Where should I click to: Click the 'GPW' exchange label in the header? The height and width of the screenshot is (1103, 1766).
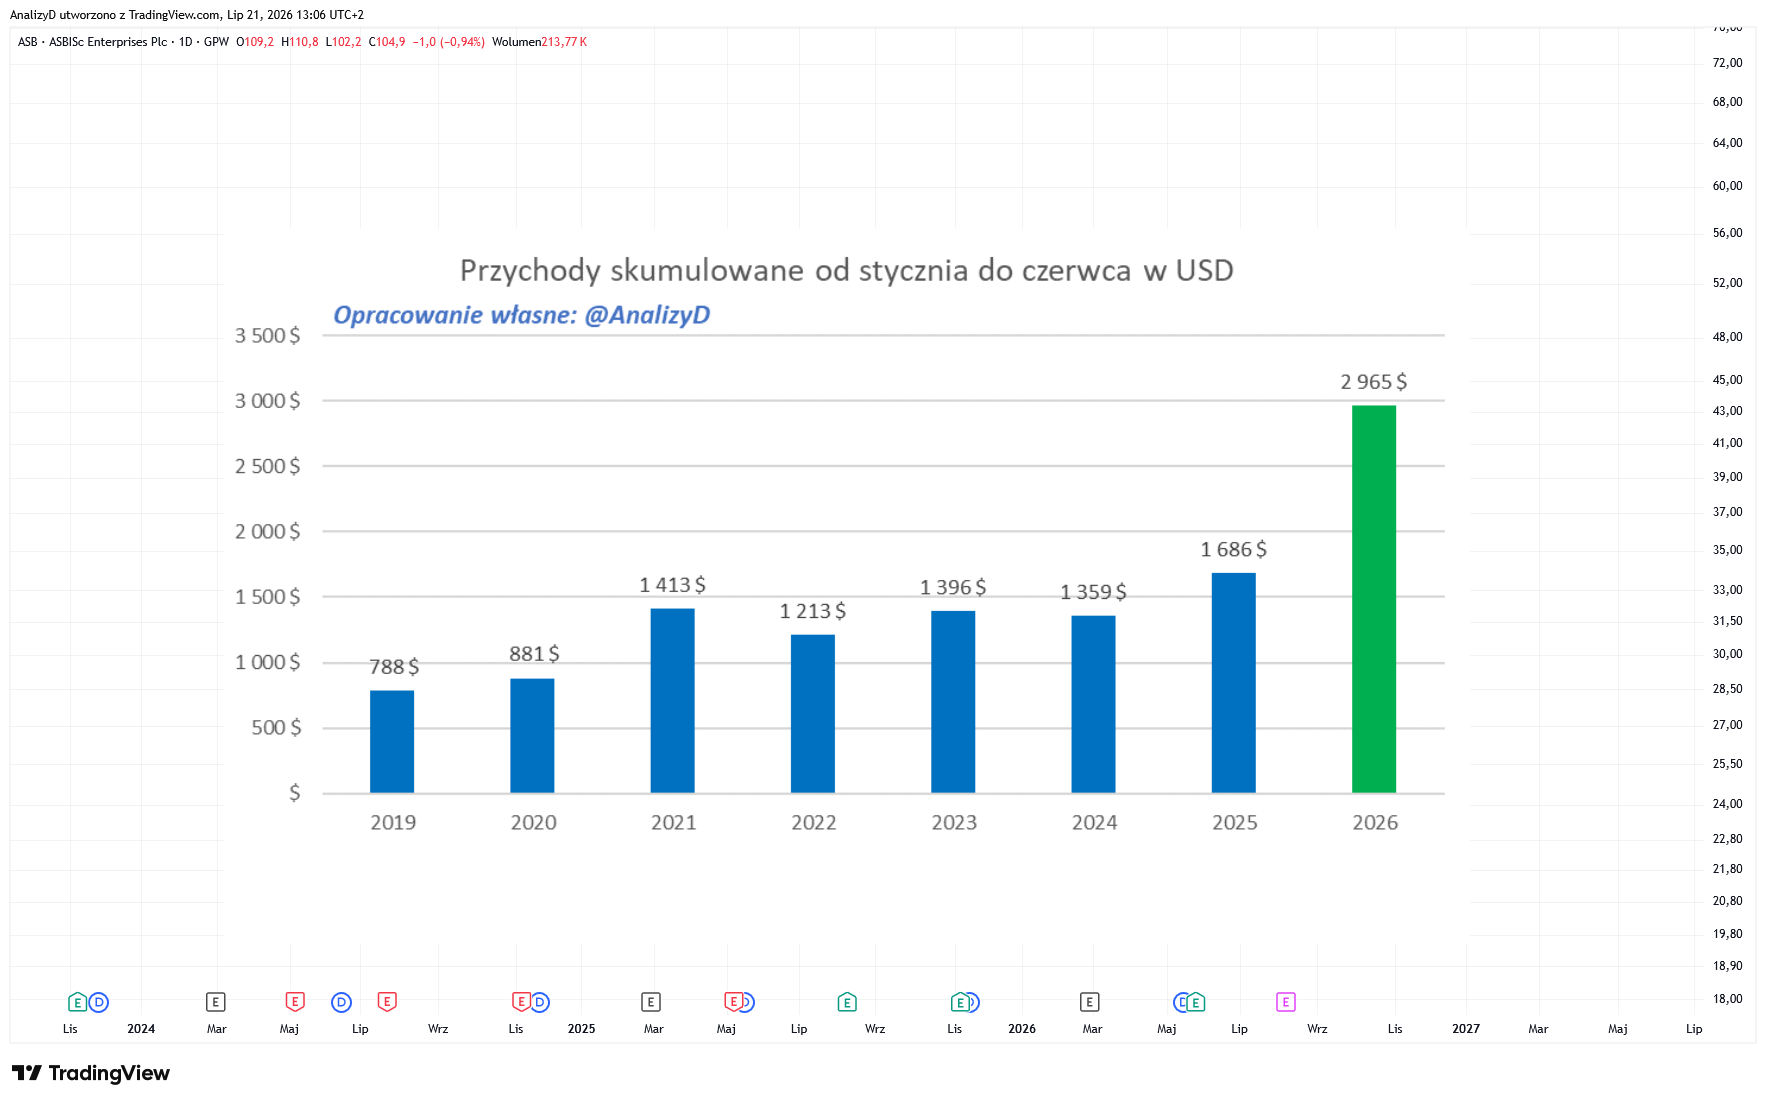point(216,42)
